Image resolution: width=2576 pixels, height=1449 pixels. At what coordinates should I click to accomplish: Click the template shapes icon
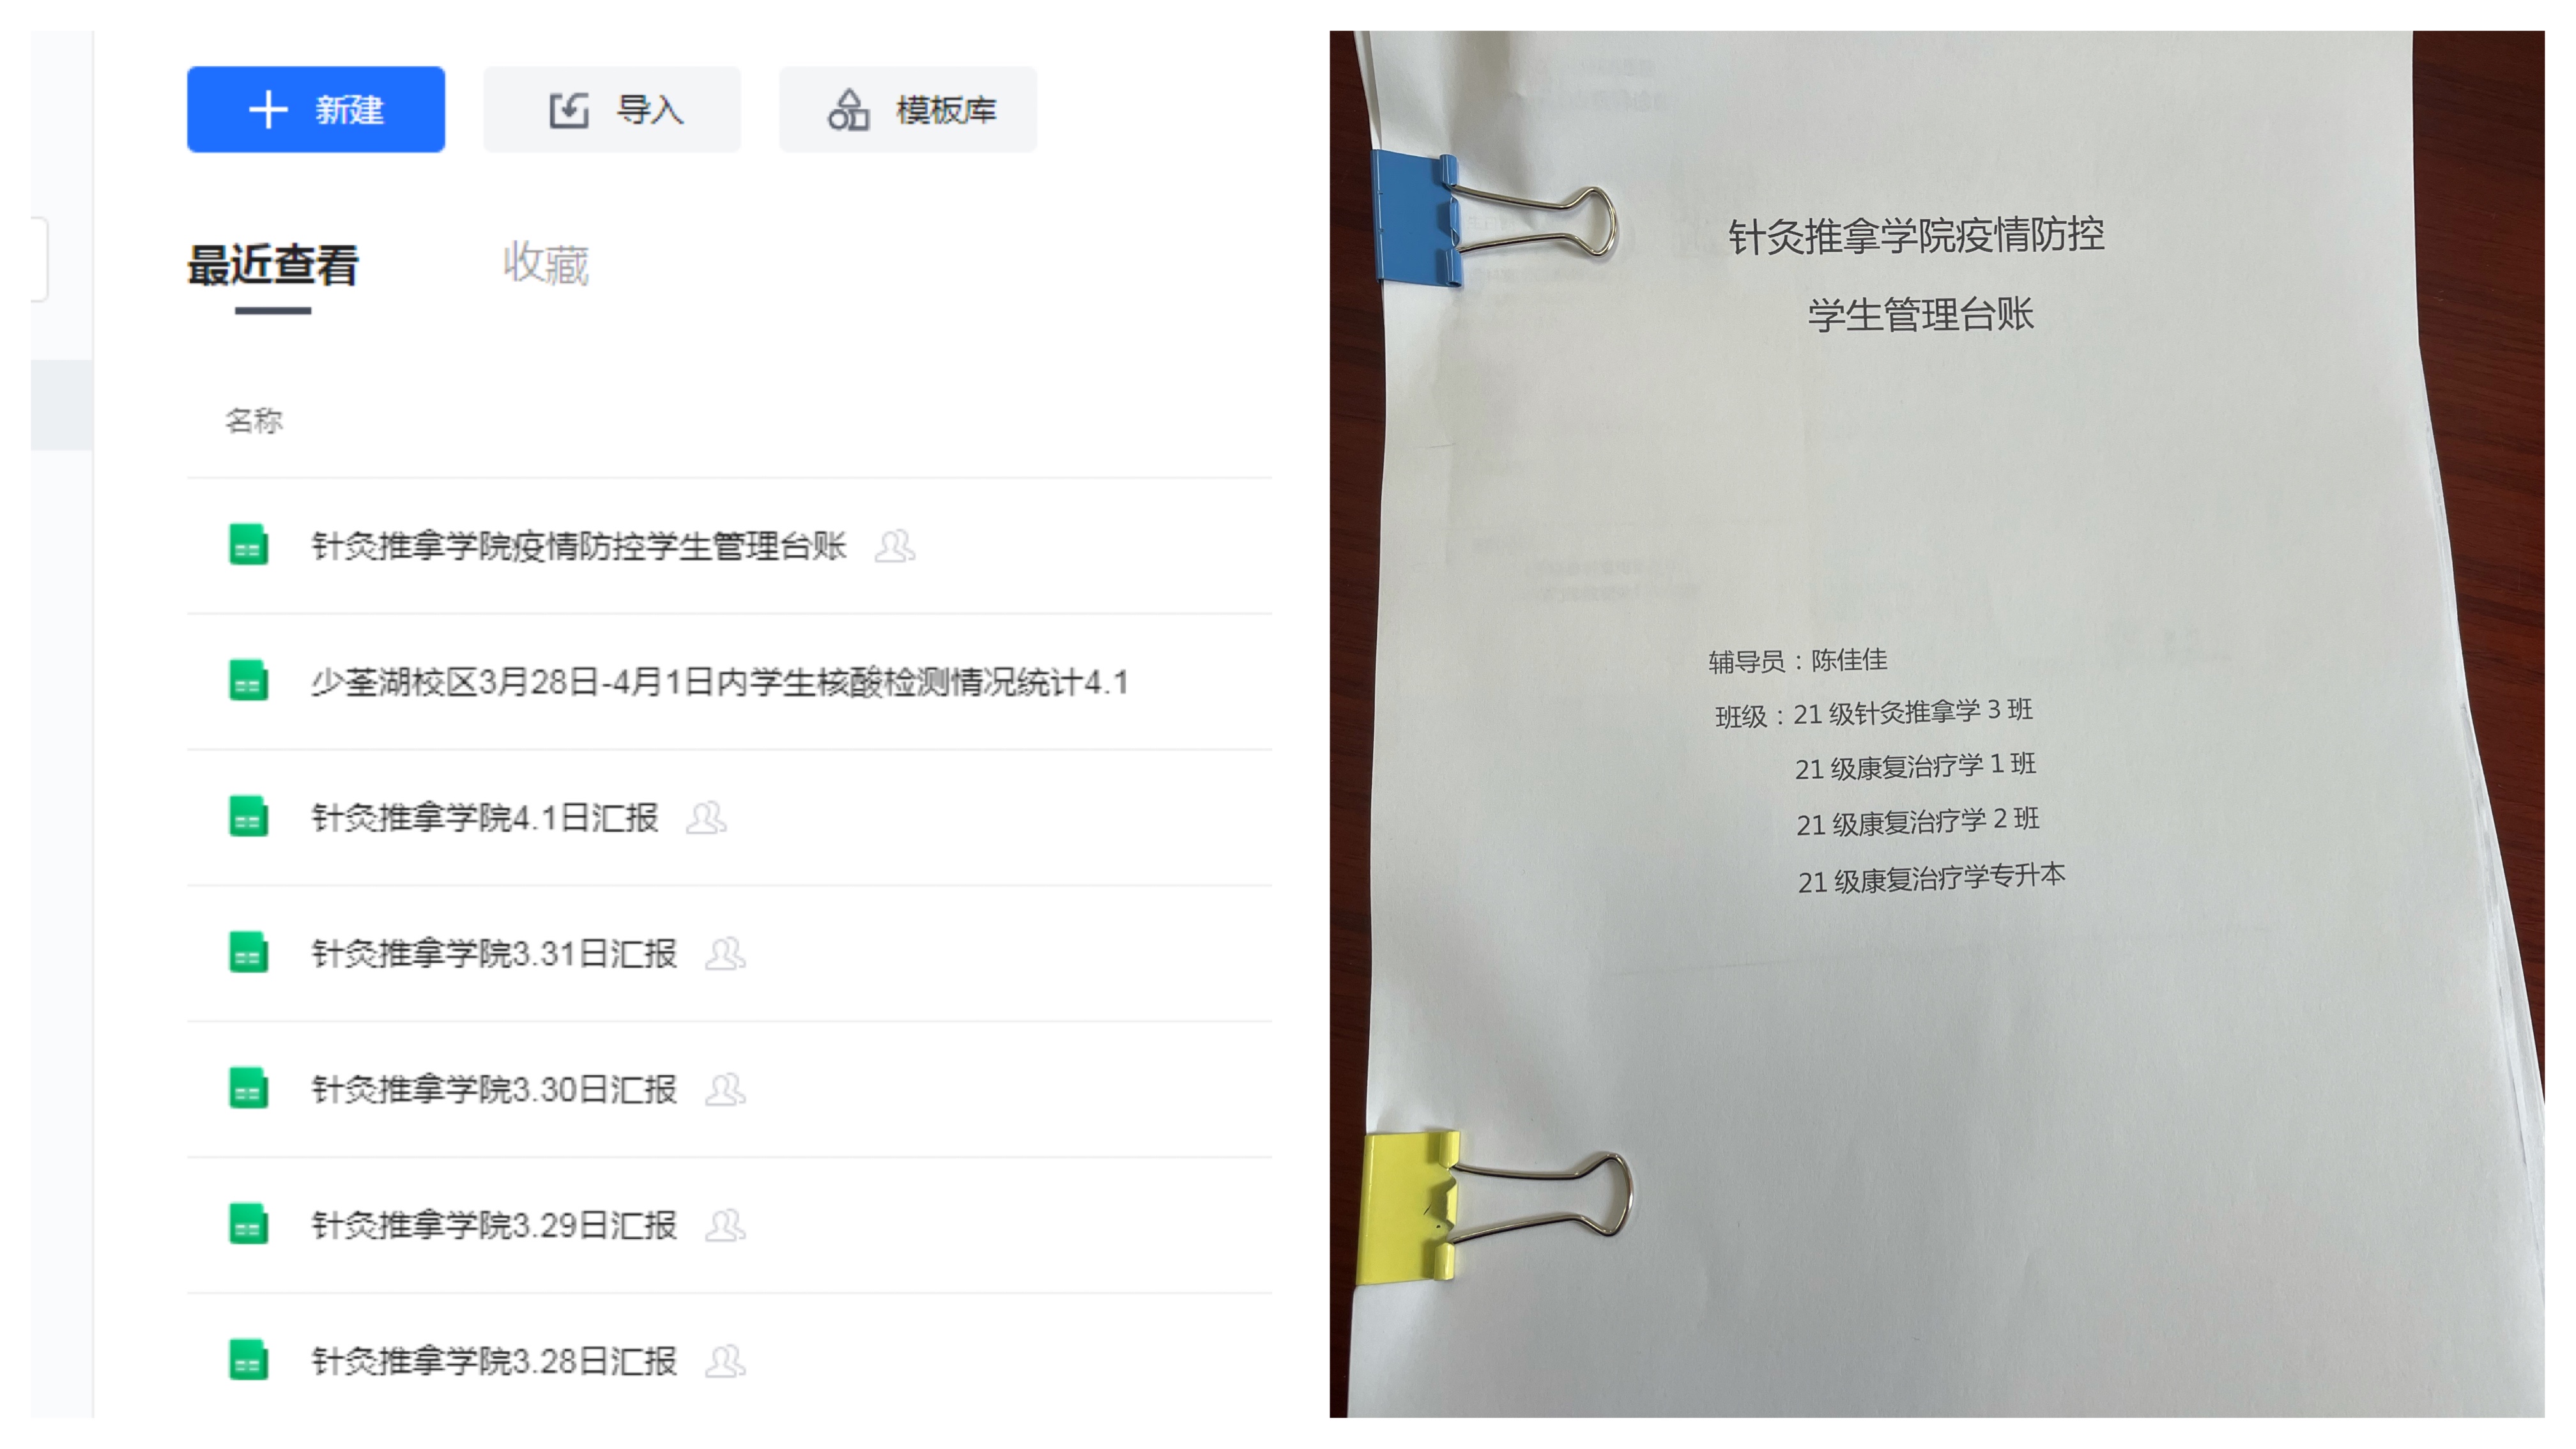tap(848, 109)
